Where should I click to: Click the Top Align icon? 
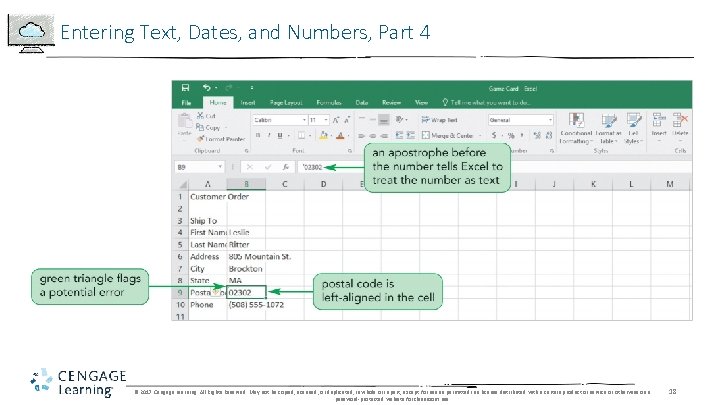(x=362, y=120)
